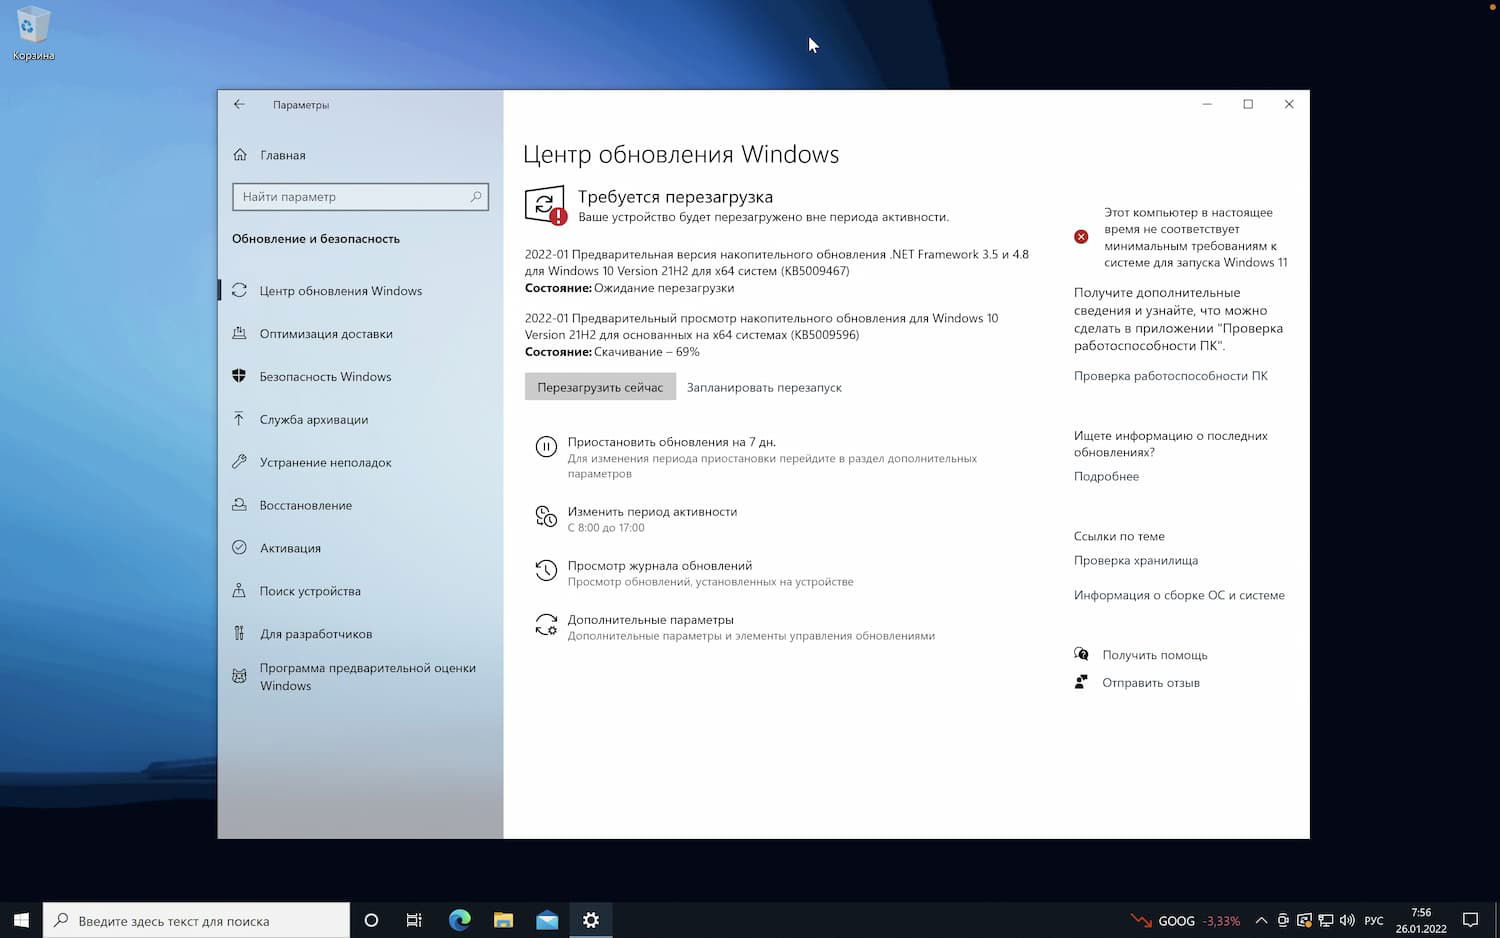Close the Параметры window
This screenshot has height=938, width=1500.
click(1289, 104)
